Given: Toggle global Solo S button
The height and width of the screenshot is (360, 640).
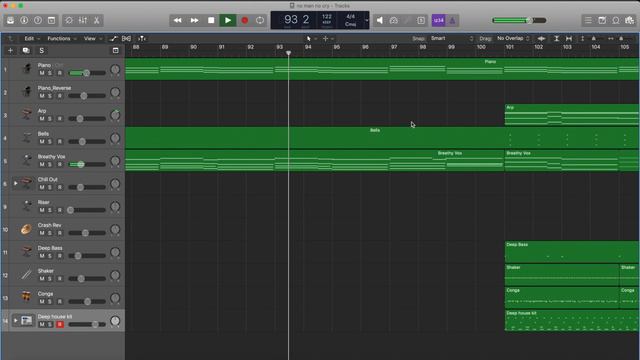Looking at the screenshot, I should (41, 51).
